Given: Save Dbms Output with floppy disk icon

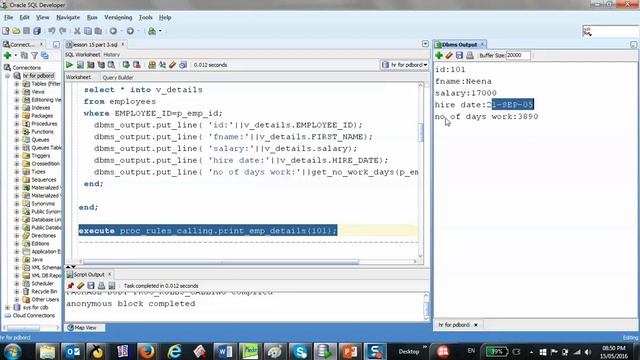Looking at the screenshot, I should 459,55.
